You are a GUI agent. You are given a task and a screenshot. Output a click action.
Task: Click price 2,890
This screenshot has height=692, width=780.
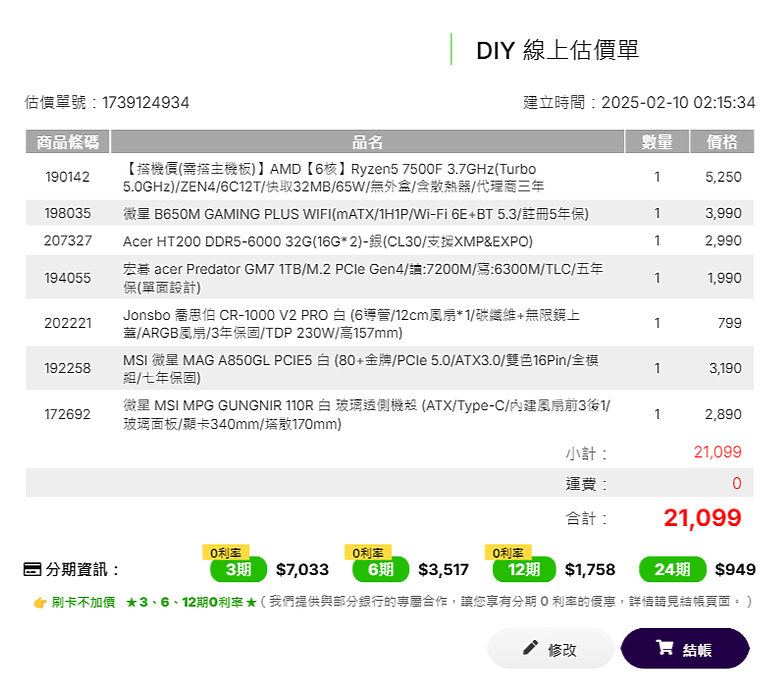coord(723,414)
